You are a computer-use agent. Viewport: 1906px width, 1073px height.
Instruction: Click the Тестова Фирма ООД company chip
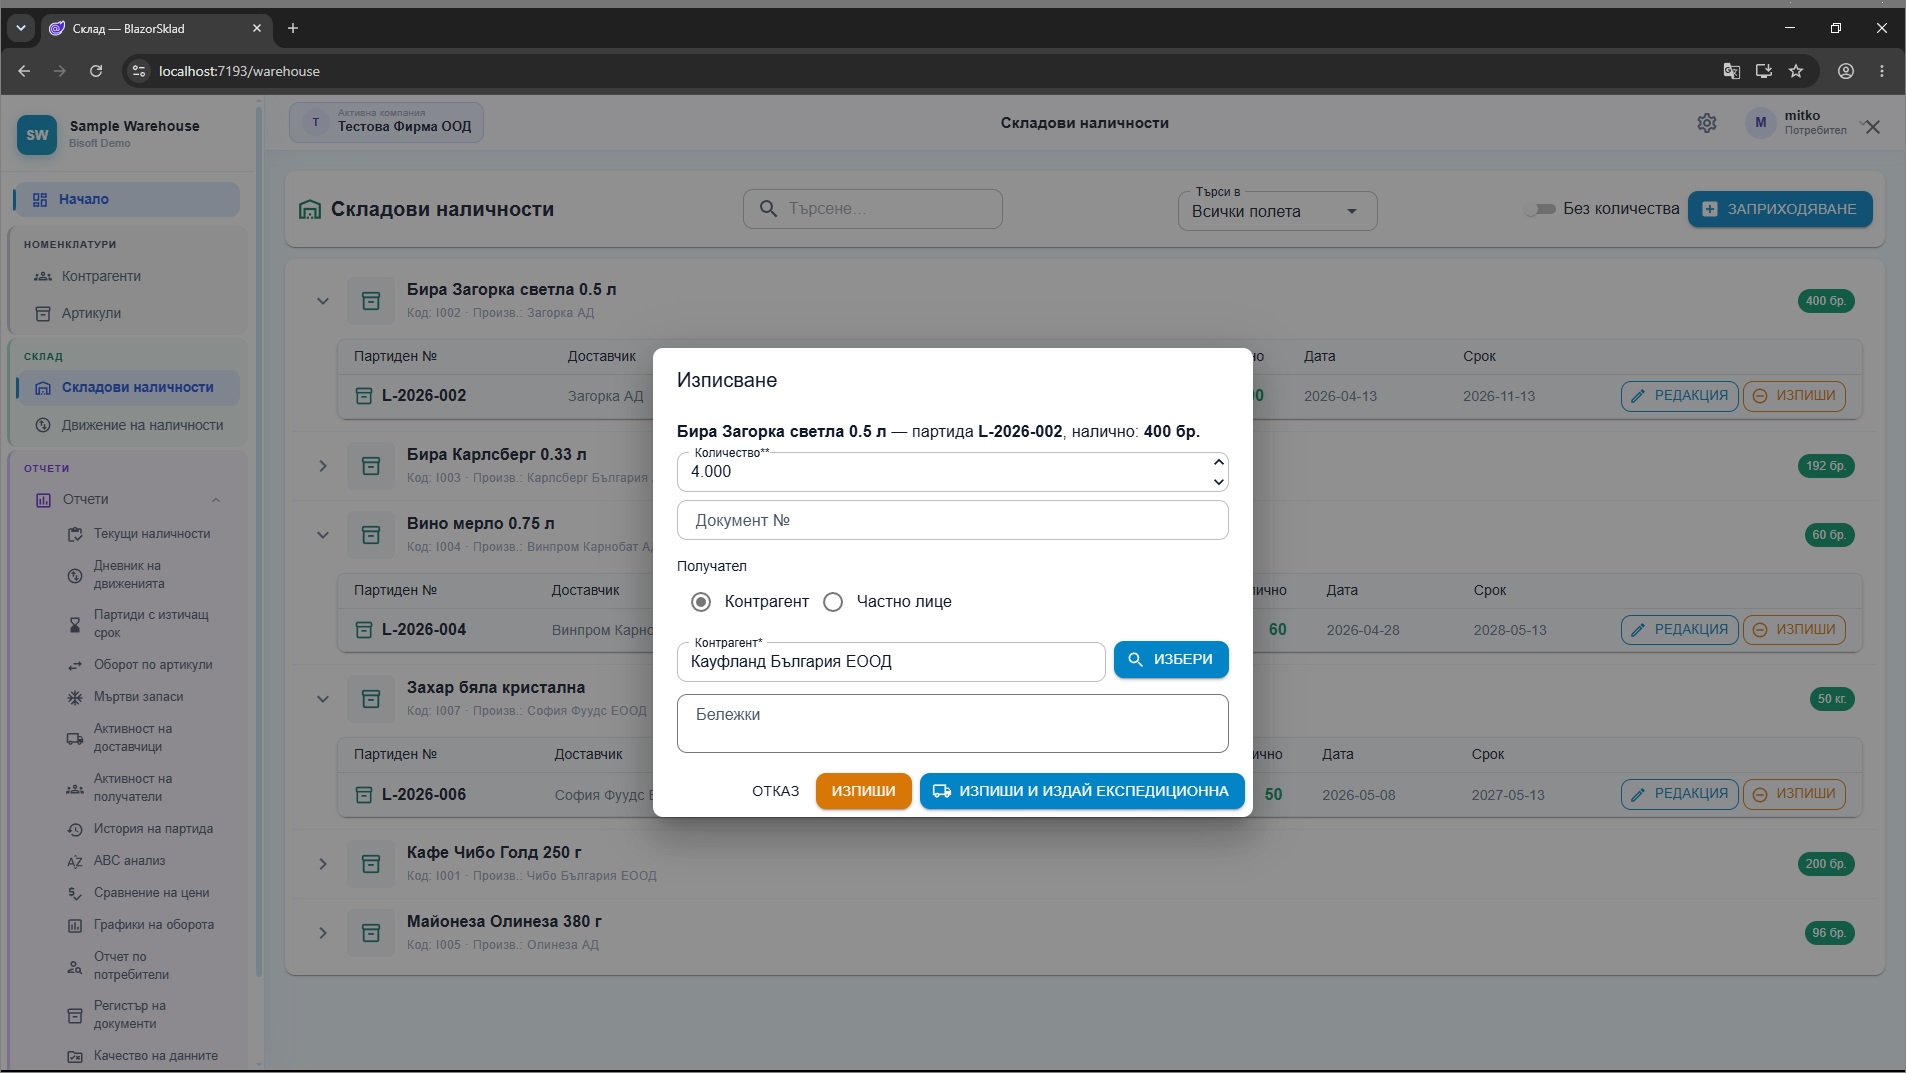(x=386, y=123)
